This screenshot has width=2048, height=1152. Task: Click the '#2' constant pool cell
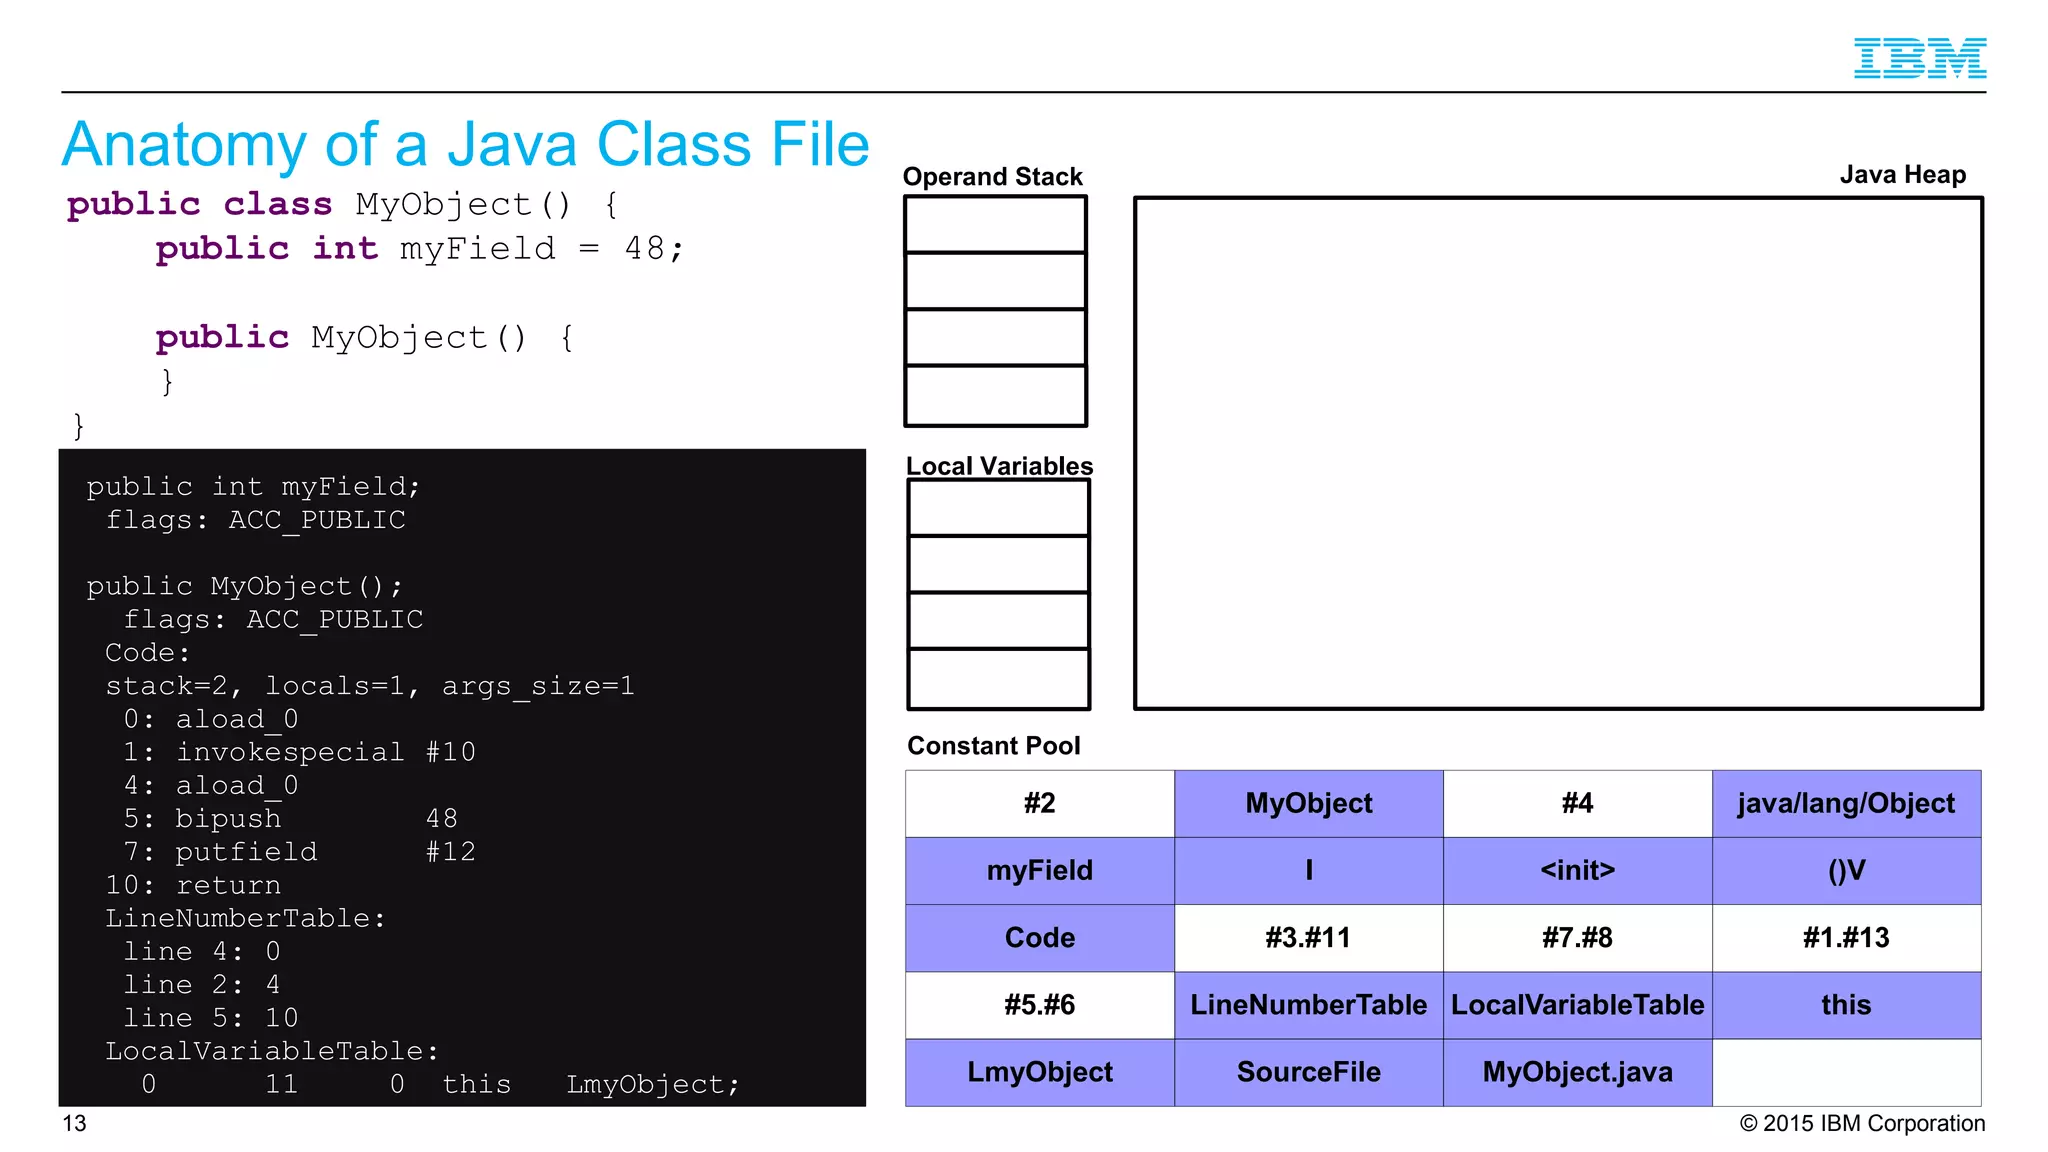pyautogui.click(x=1040, y=804)
